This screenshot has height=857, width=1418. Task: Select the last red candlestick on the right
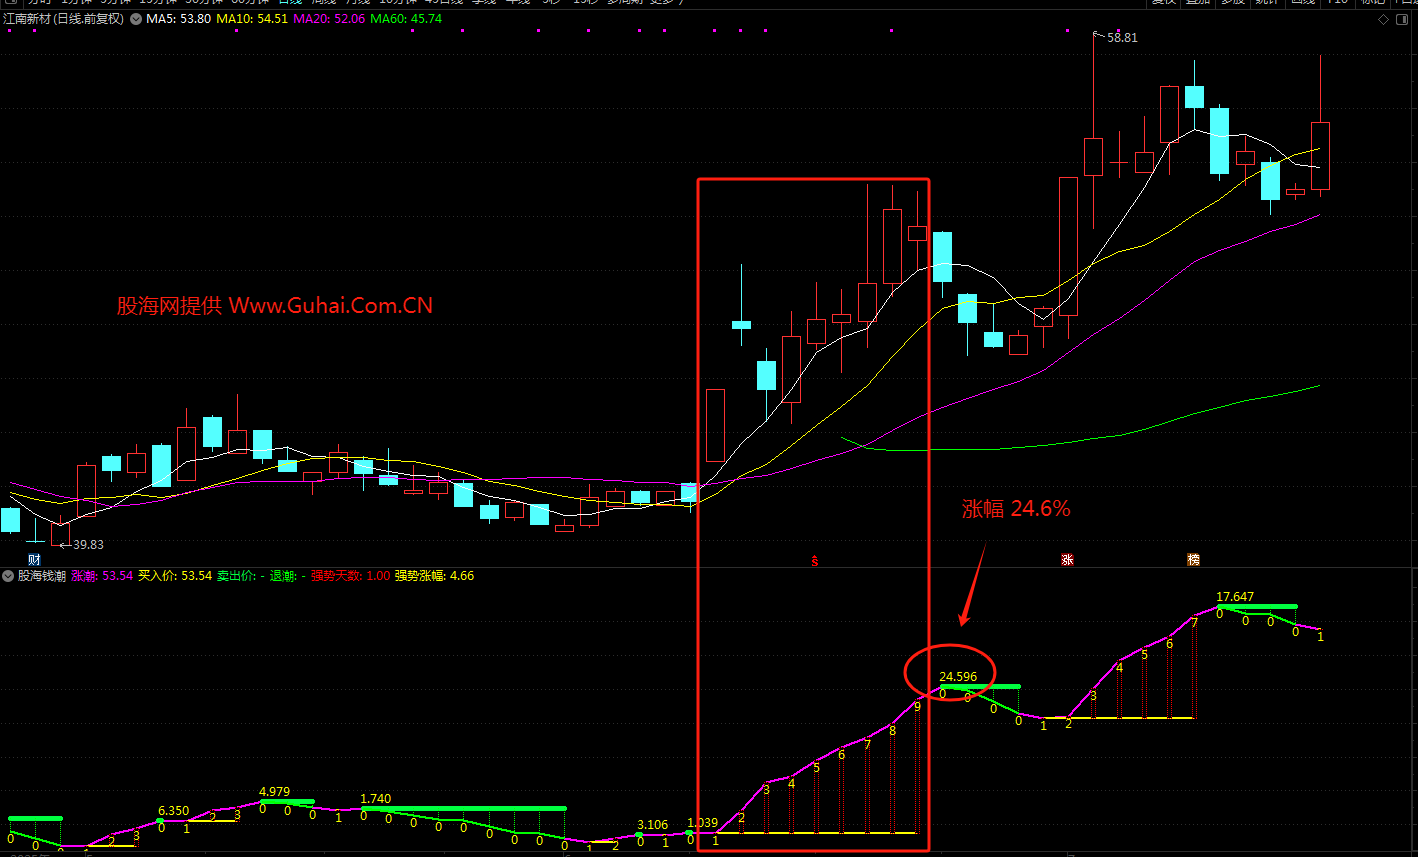pyautogui.click(x=1320, y=156)
